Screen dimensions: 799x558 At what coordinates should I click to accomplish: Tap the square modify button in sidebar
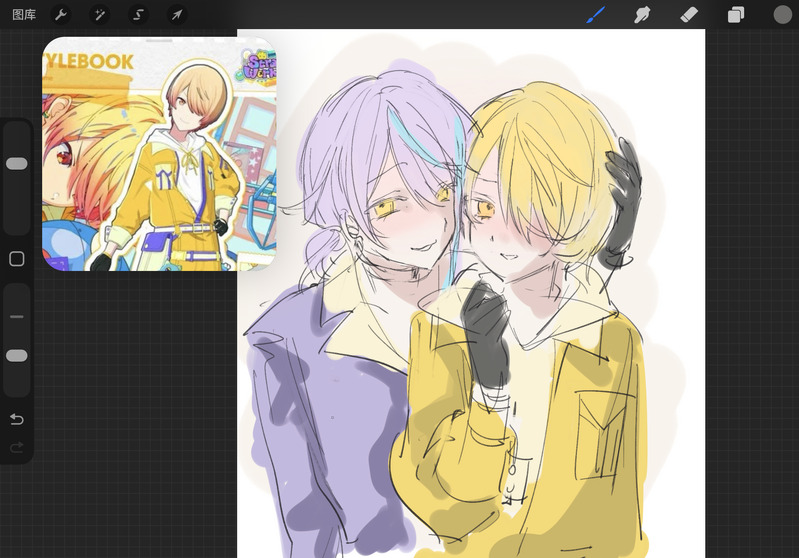(x=17, y=259)
